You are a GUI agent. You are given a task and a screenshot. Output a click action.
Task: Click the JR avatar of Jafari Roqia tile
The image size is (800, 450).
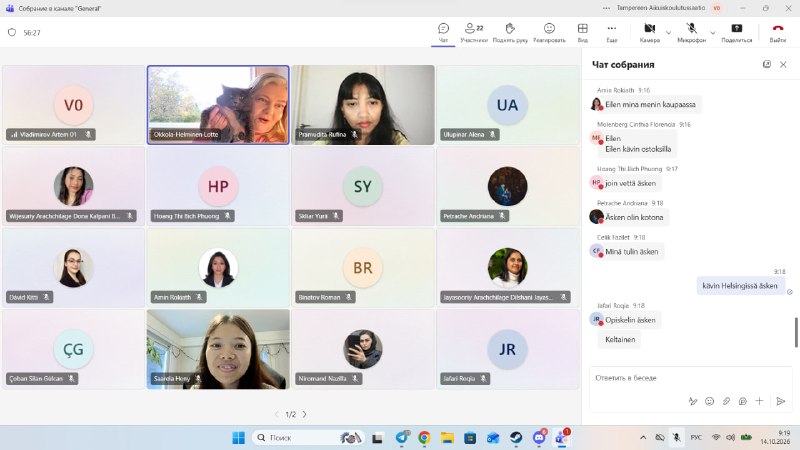tap(507, 349)
